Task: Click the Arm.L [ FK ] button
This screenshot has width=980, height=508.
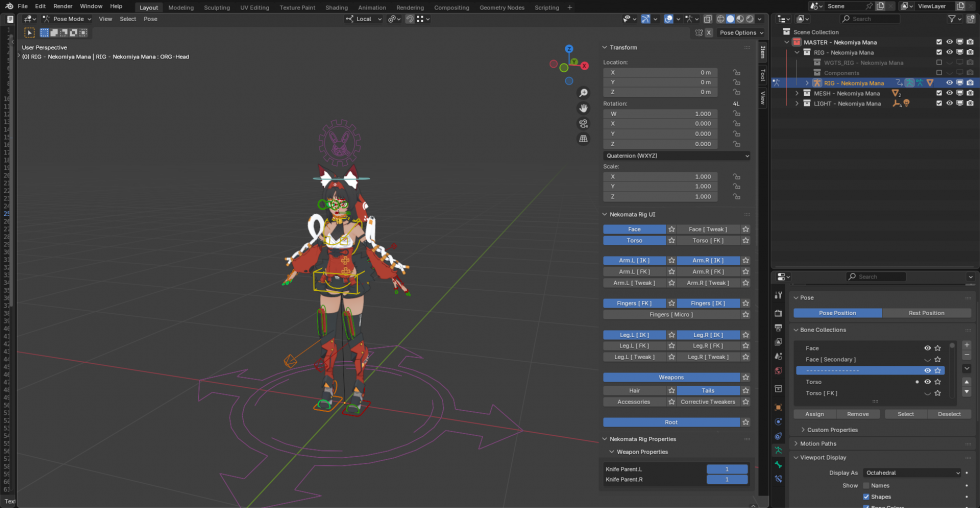Action: coord(634,271)
